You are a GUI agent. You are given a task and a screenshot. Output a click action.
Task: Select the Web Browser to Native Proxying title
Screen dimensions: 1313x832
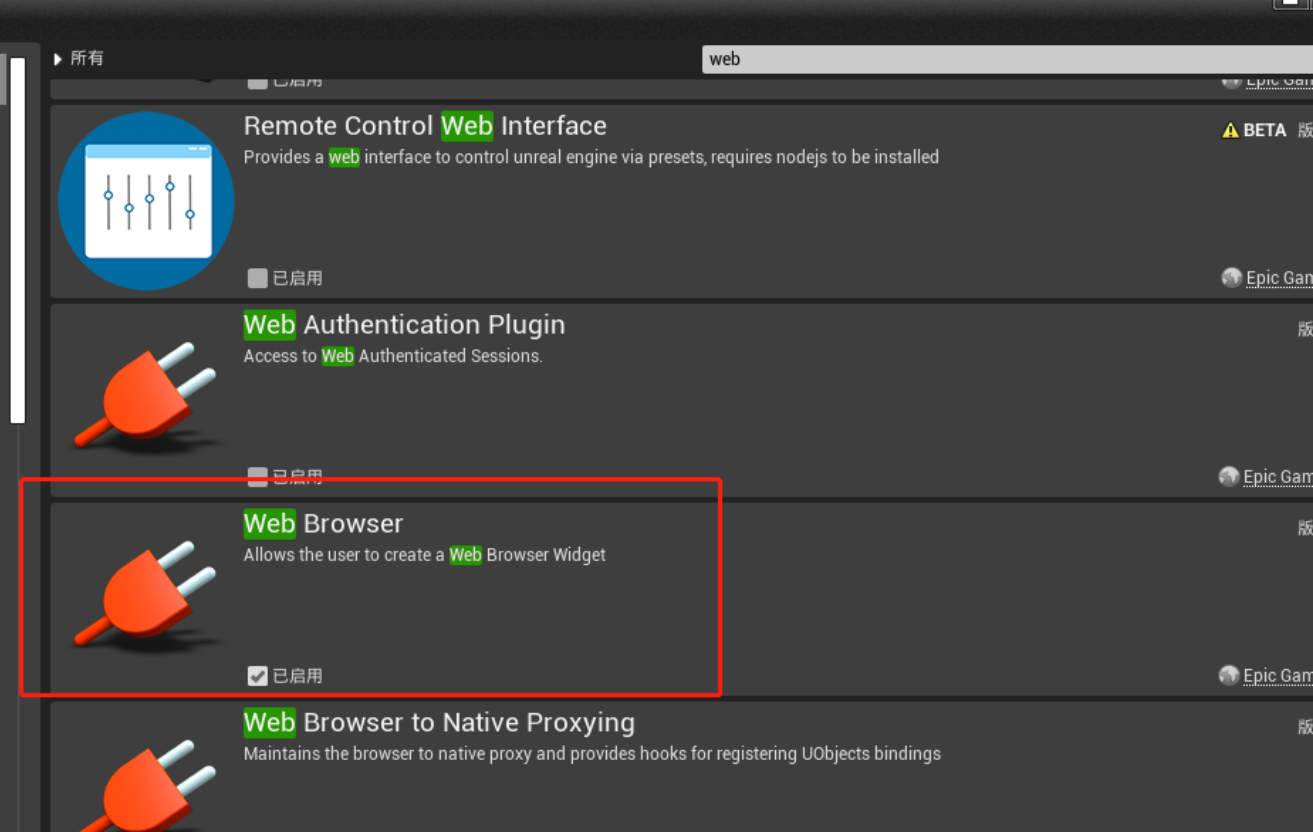point(439,723)
